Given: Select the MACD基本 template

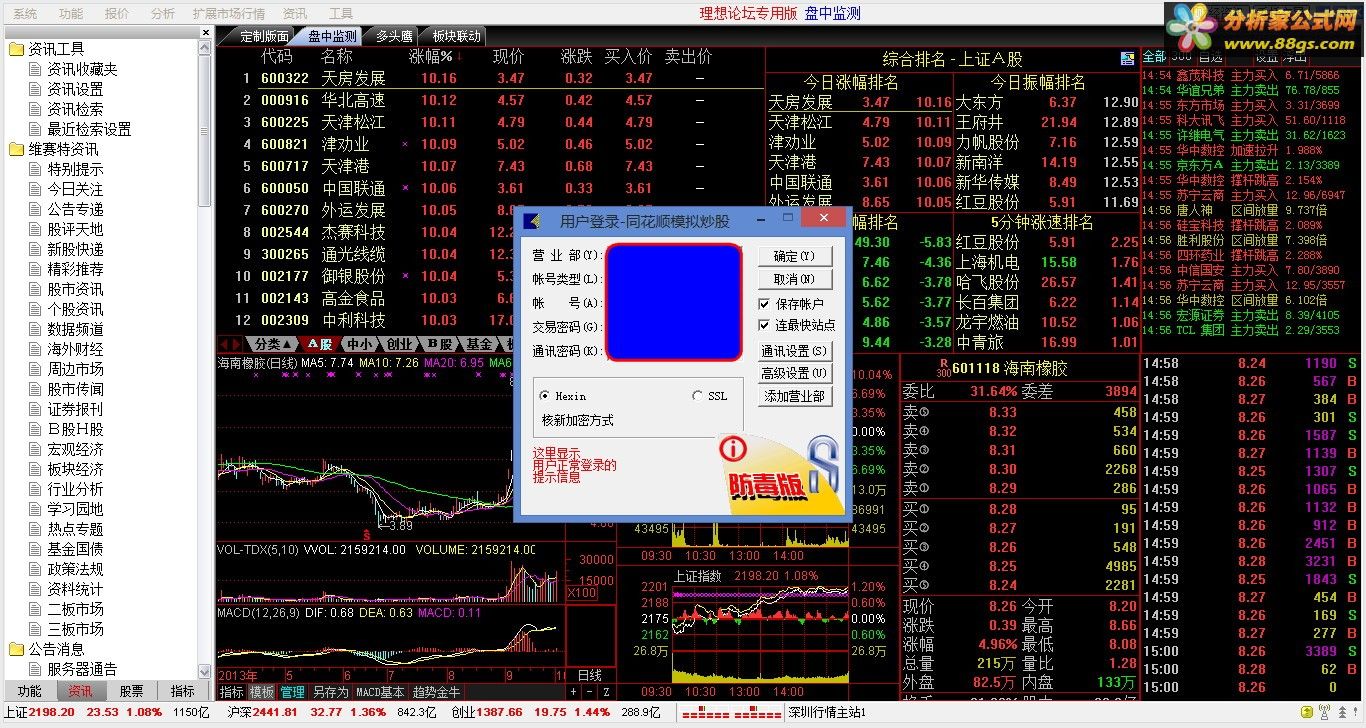Looking at the screenshot, I should tap(381, 692).
